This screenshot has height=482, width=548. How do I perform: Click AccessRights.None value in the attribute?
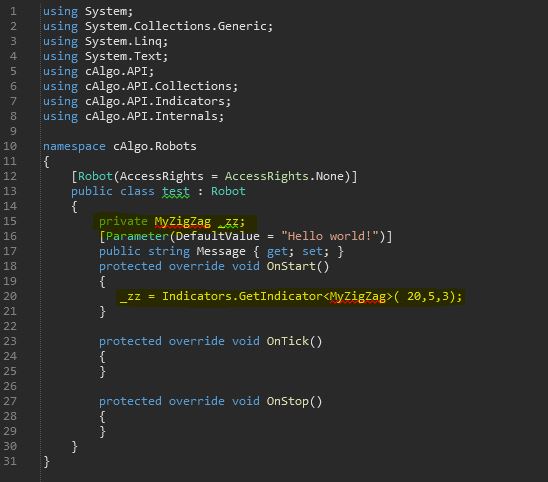(x=284, y=177)
